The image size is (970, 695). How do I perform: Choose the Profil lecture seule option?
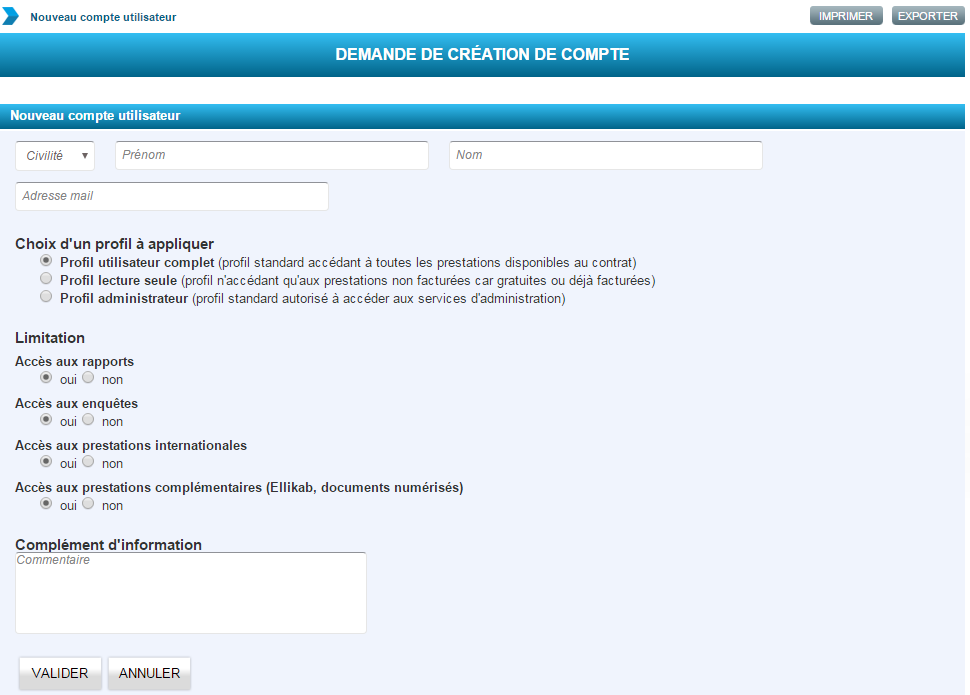(46, 279)
